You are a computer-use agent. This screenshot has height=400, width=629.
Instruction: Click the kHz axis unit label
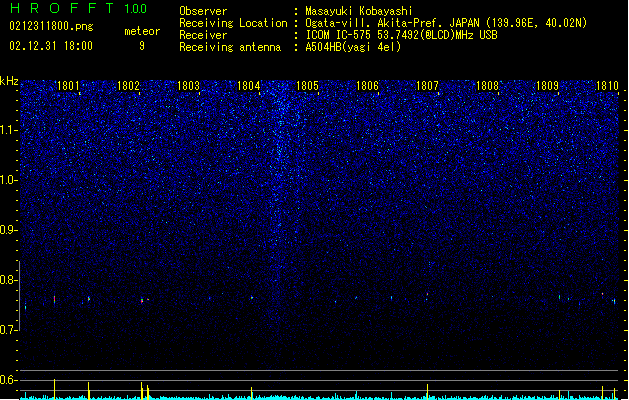(9, 81)
